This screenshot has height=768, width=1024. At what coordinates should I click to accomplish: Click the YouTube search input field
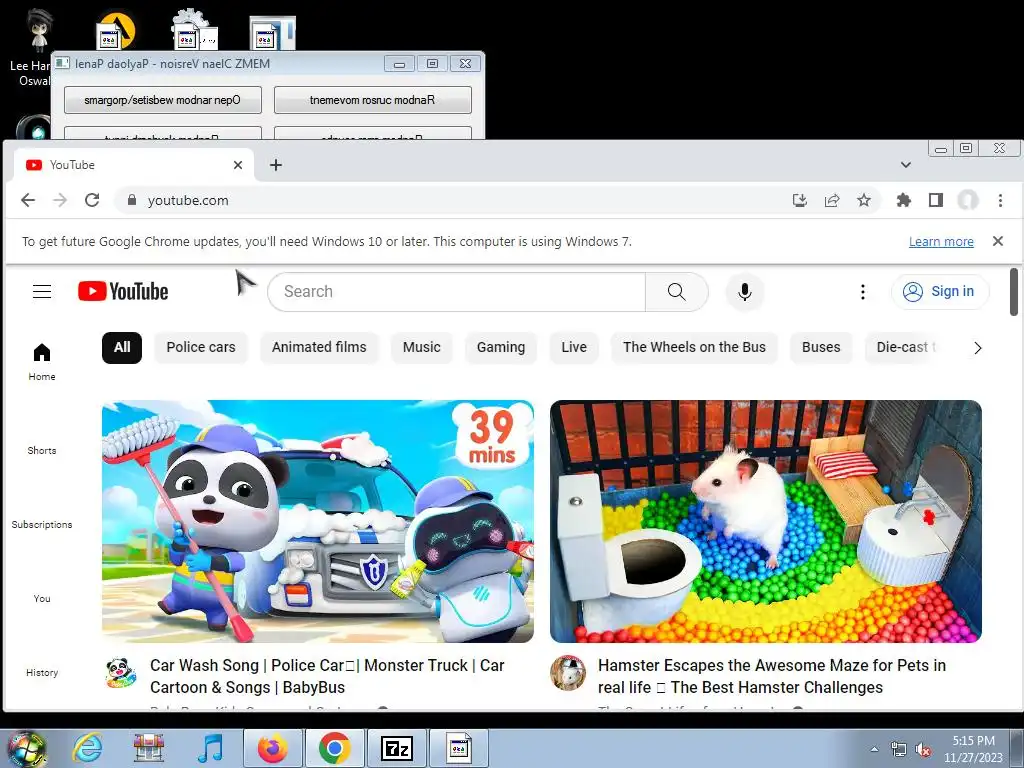456,291
